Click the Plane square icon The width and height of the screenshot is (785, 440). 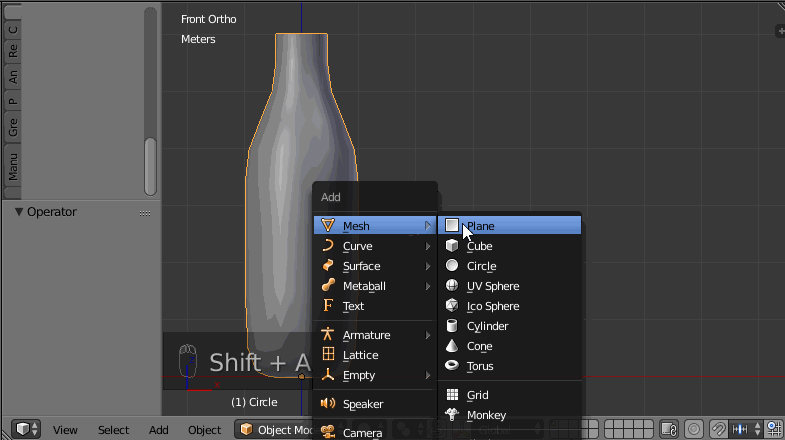pyautogui.click(x=452, y=225)
